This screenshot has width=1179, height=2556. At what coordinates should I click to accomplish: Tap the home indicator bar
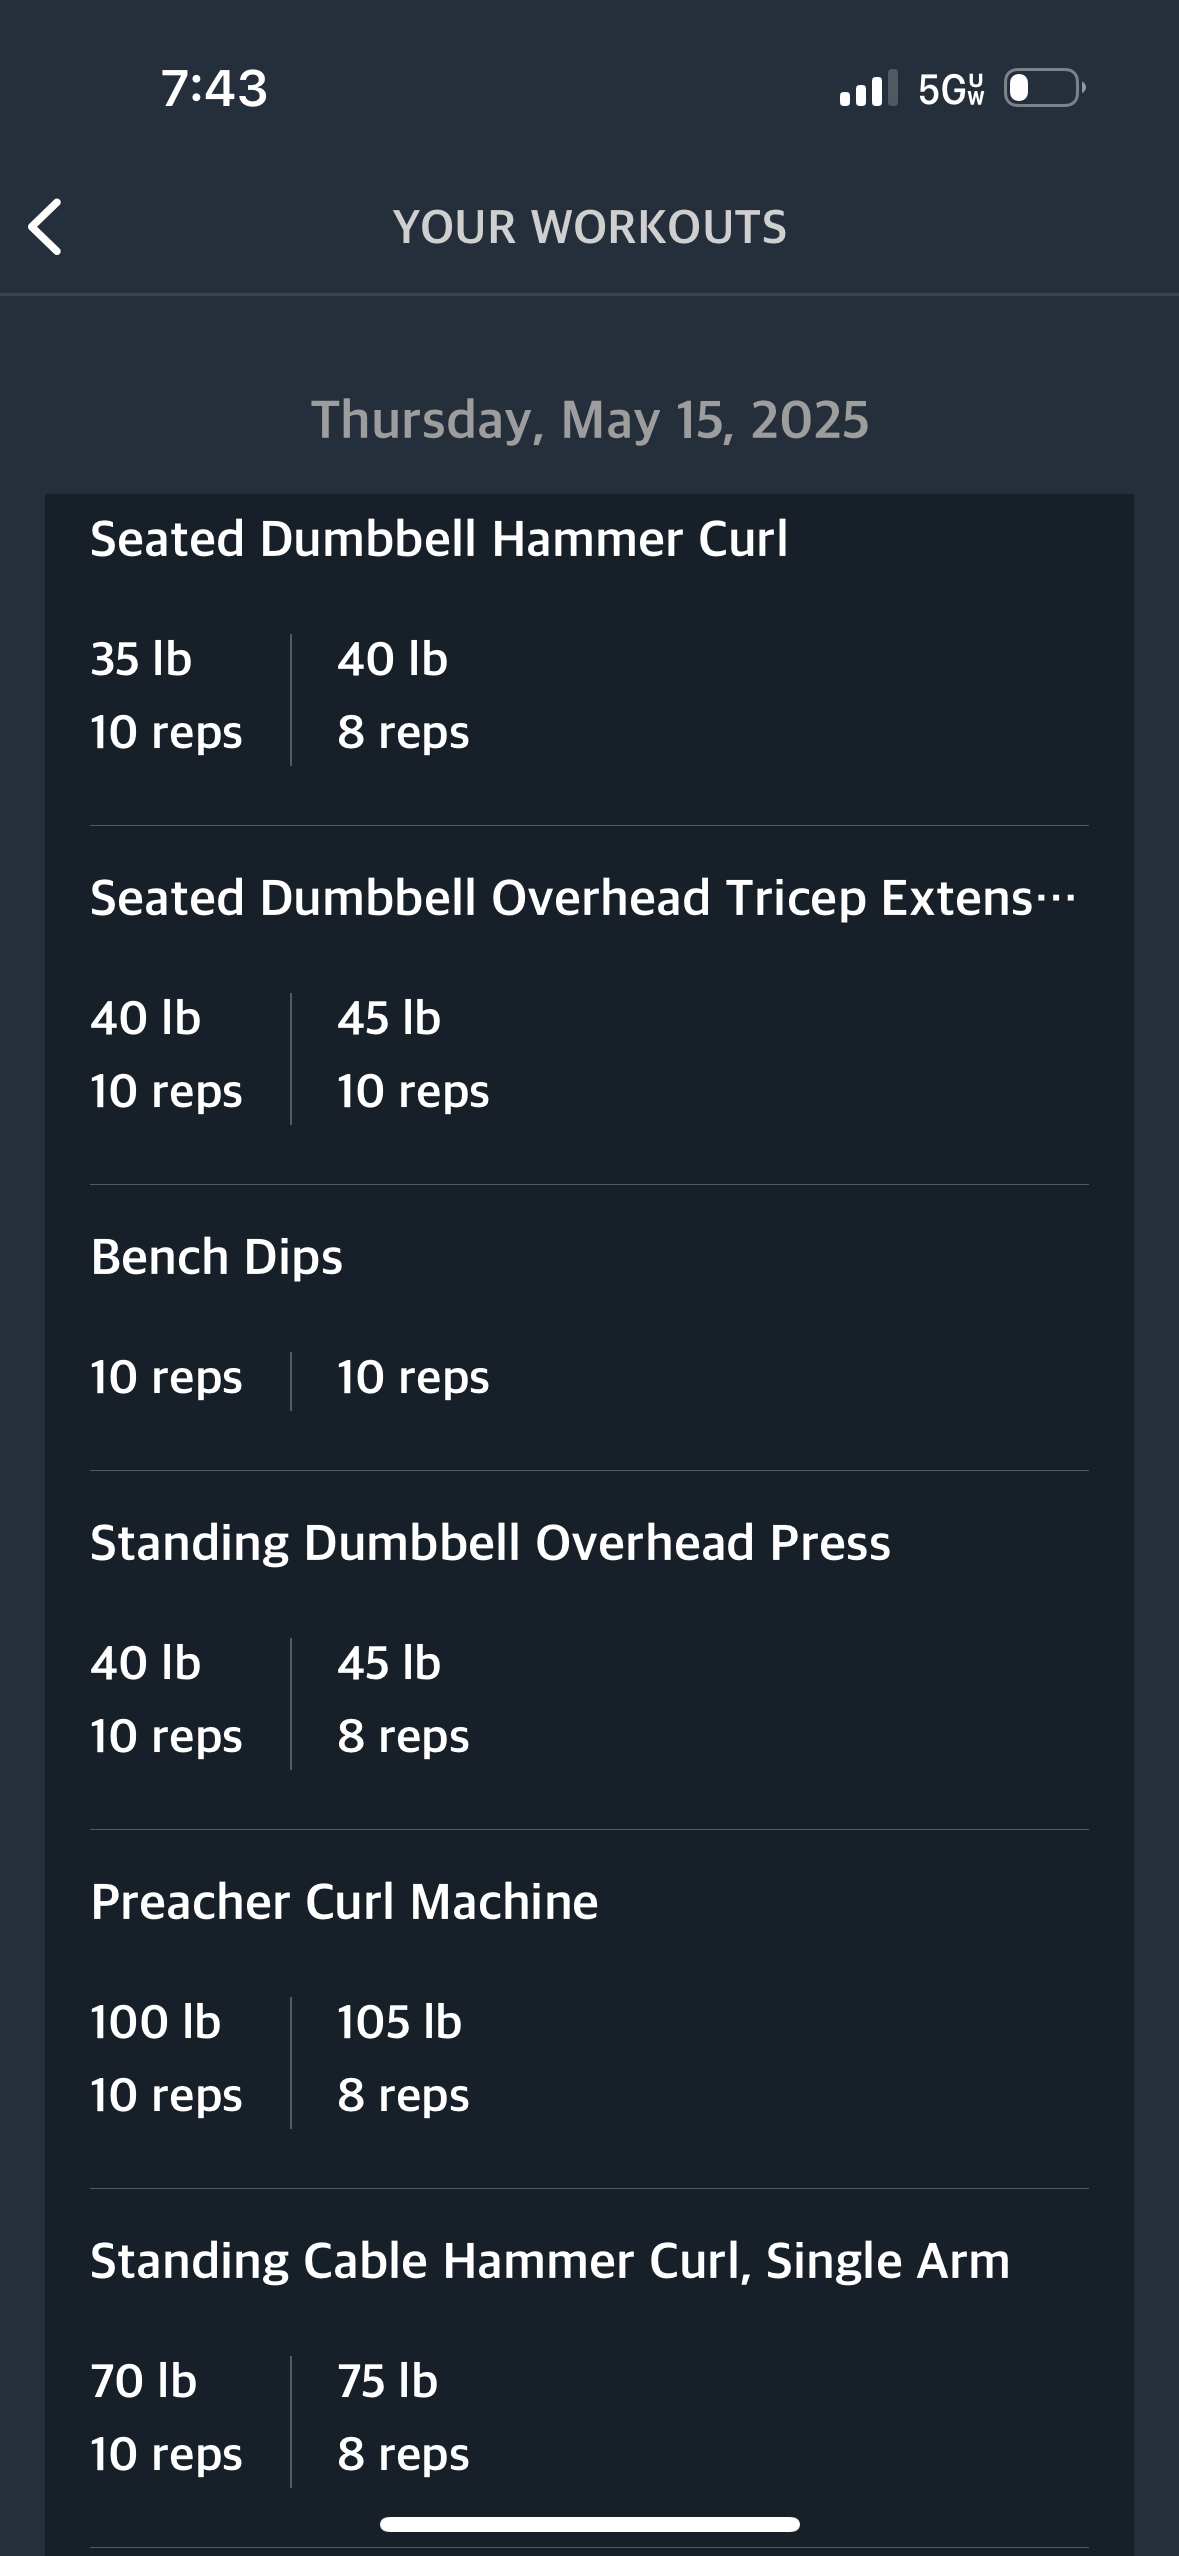(589, 2525)
